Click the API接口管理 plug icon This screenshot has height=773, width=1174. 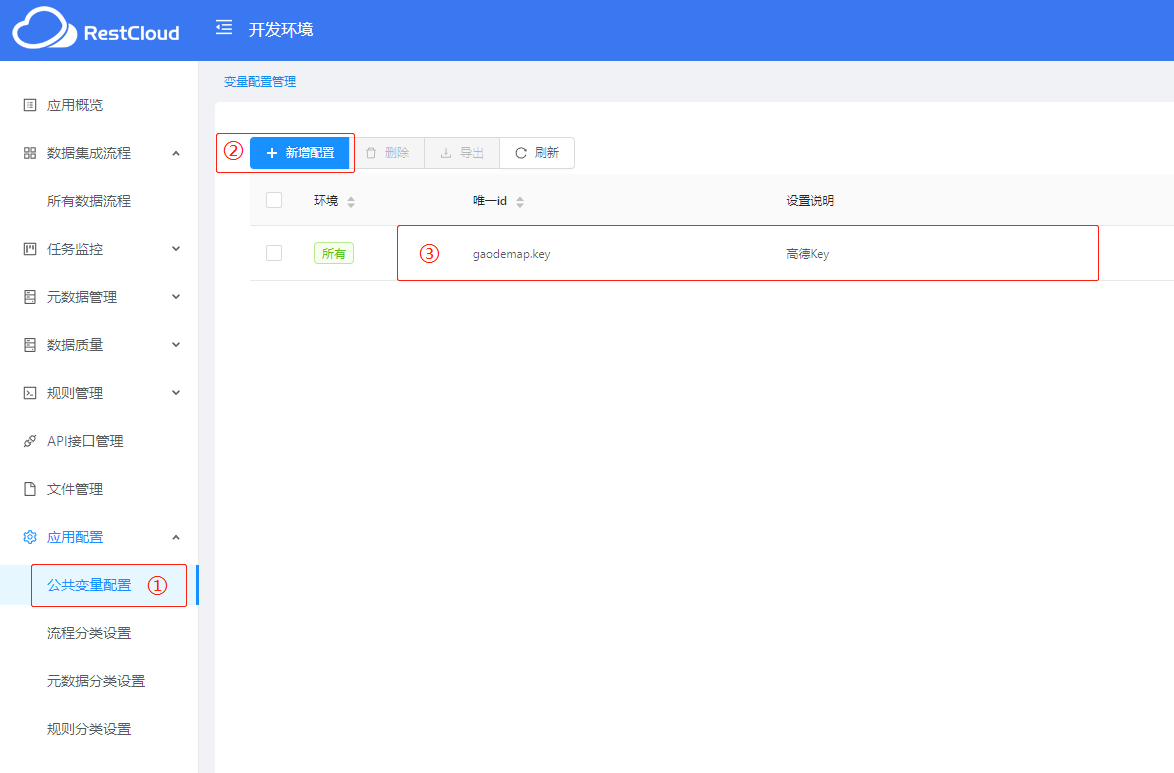pyautogui.click(x=30, y=441)
